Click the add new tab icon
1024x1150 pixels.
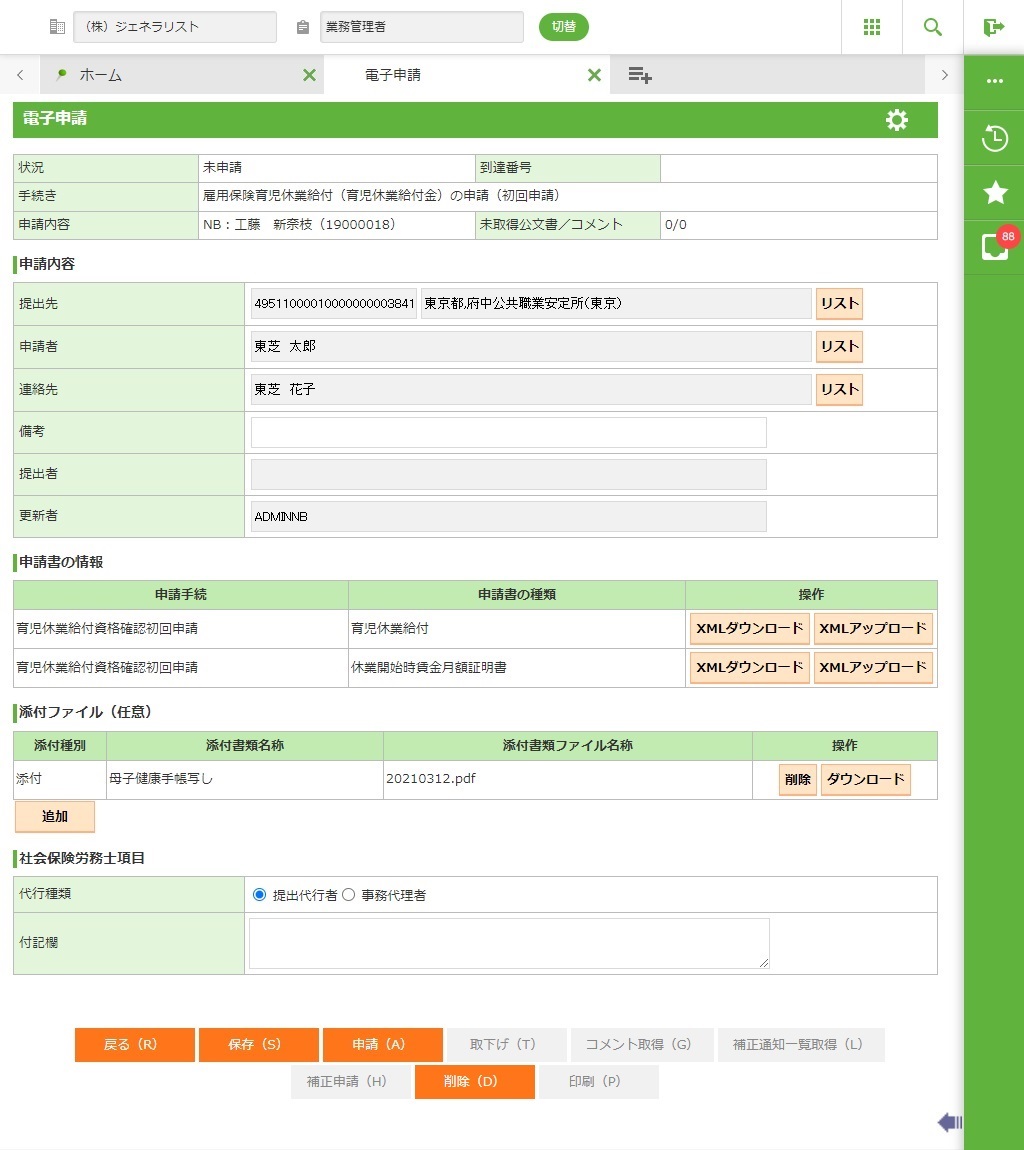(x=640, y=75)
